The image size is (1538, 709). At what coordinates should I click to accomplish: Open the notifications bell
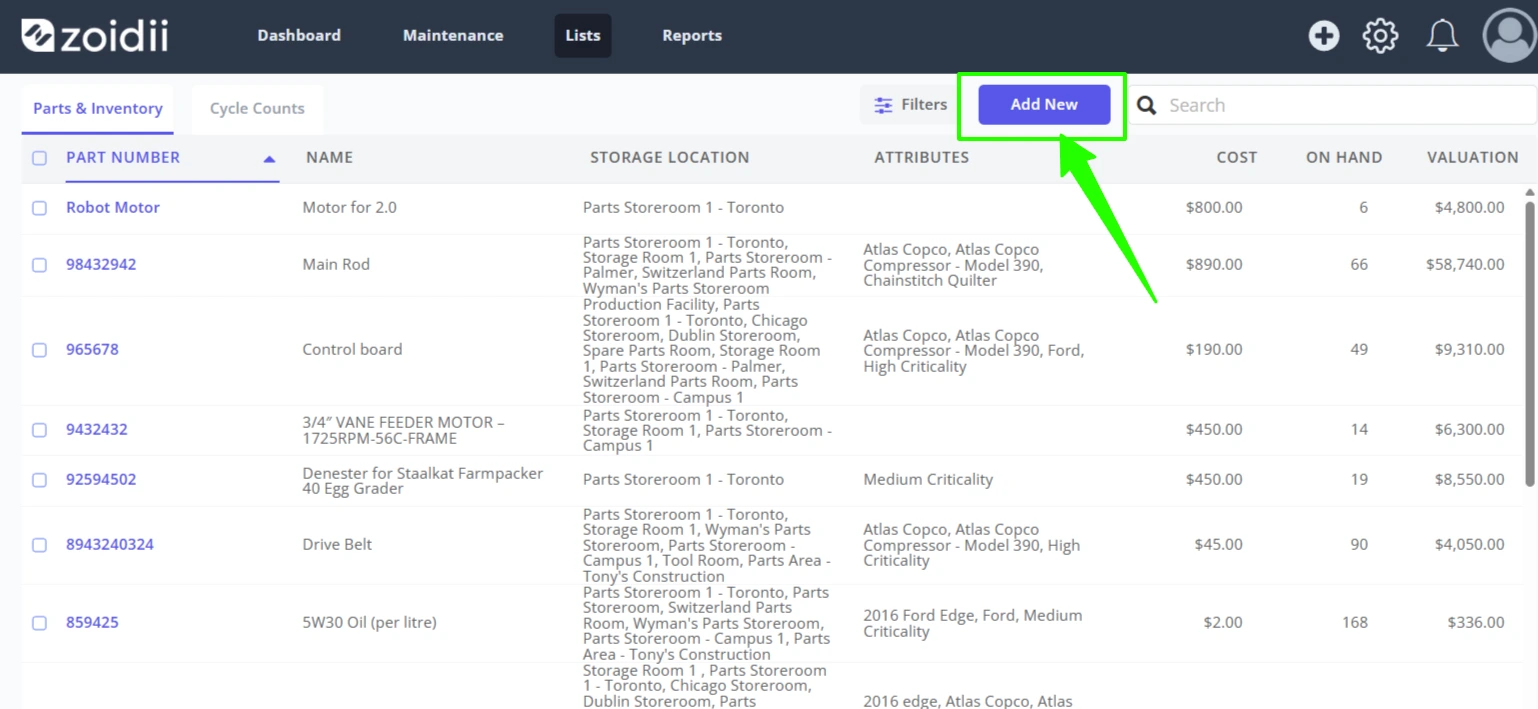click(x=1441, y=36)
